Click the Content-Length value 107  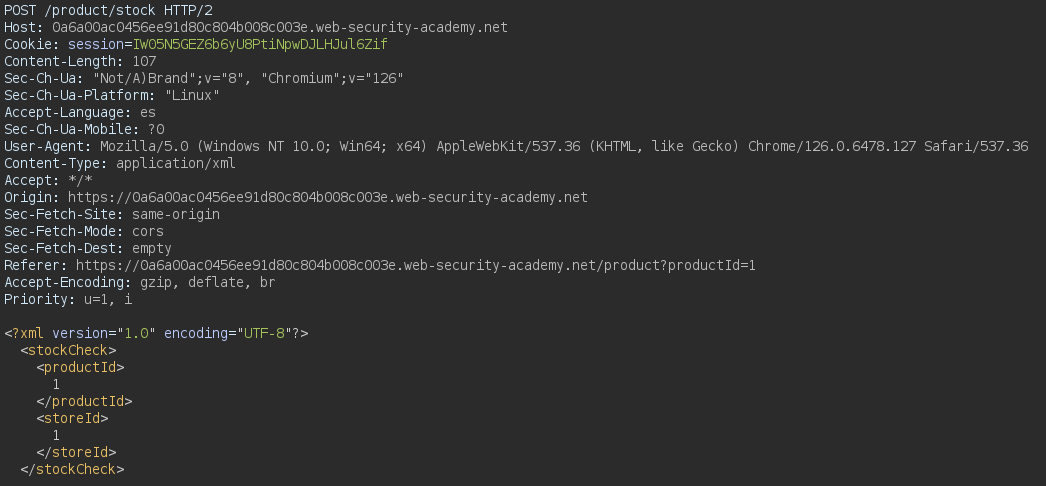pyautogui.click(x=144, y=61)
